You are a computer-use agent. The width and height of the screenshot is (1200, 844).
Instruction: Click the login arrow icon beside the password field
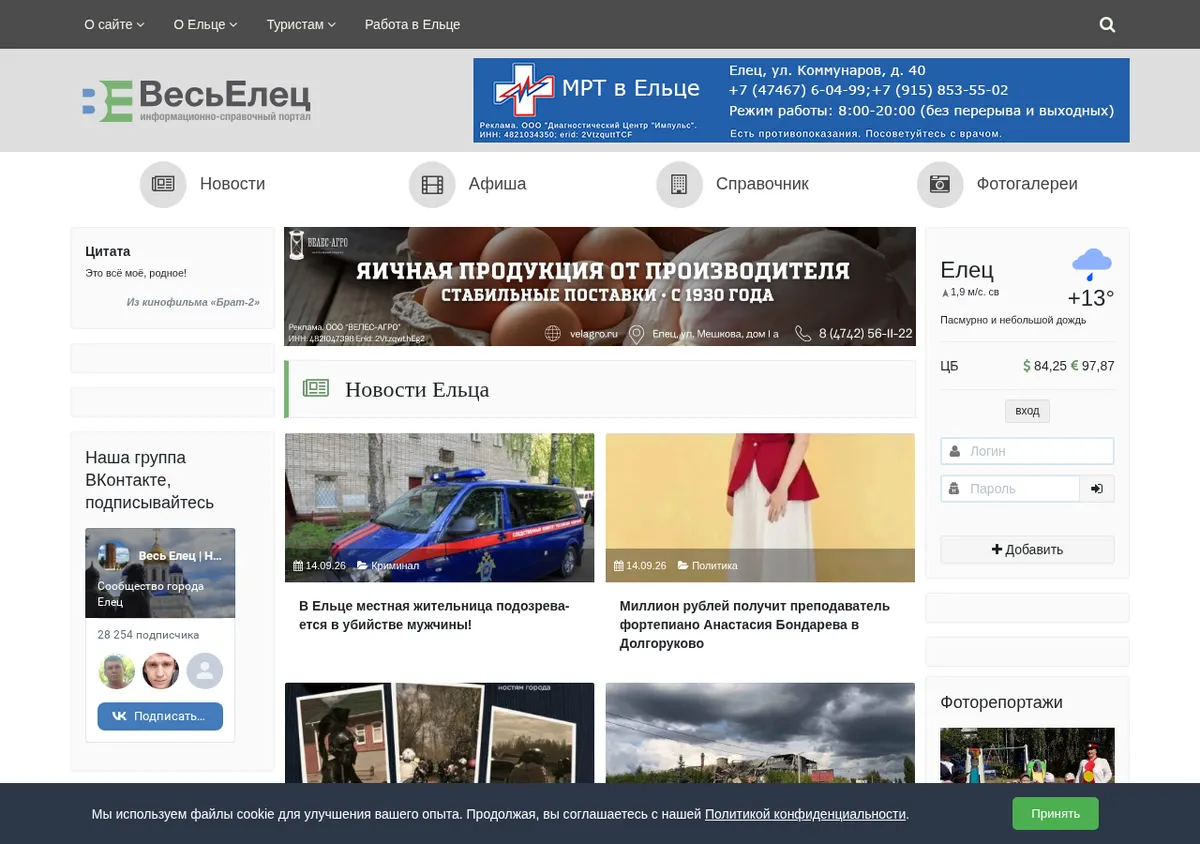click(1097, 489)
